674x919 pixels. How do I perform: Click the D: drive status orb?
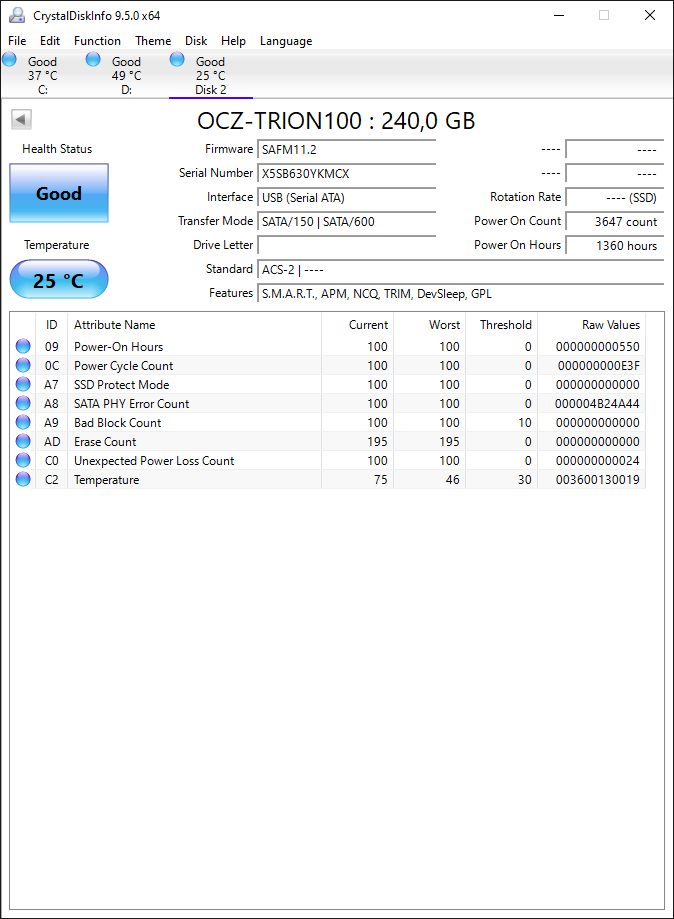(93, 59)
